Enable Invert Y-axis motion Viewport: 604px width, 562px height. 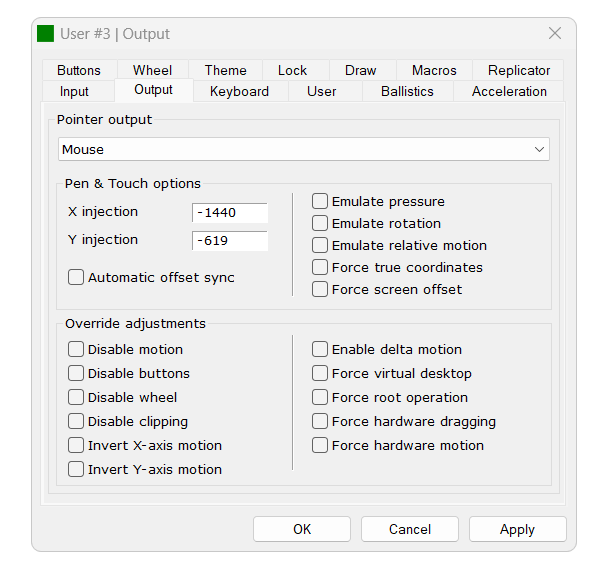pyautogui.click(x=76, y=470)
